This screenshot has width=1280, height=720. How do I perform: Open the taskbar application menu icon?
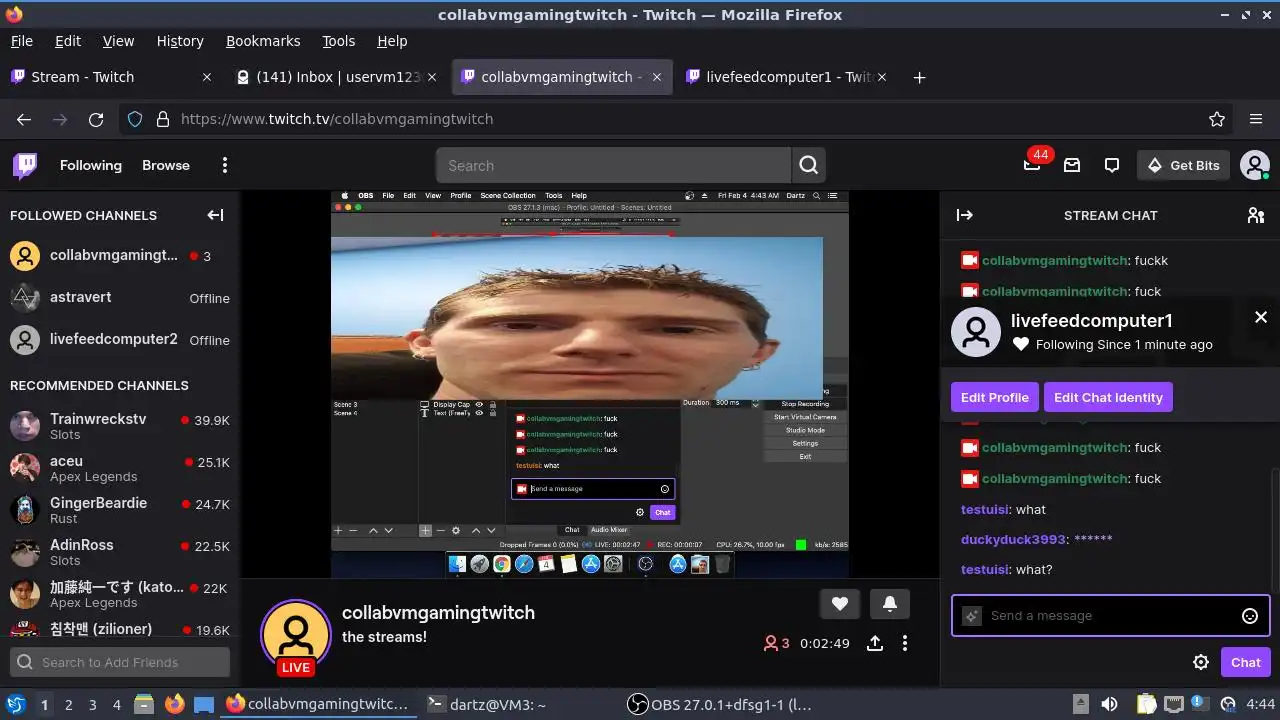15,704
